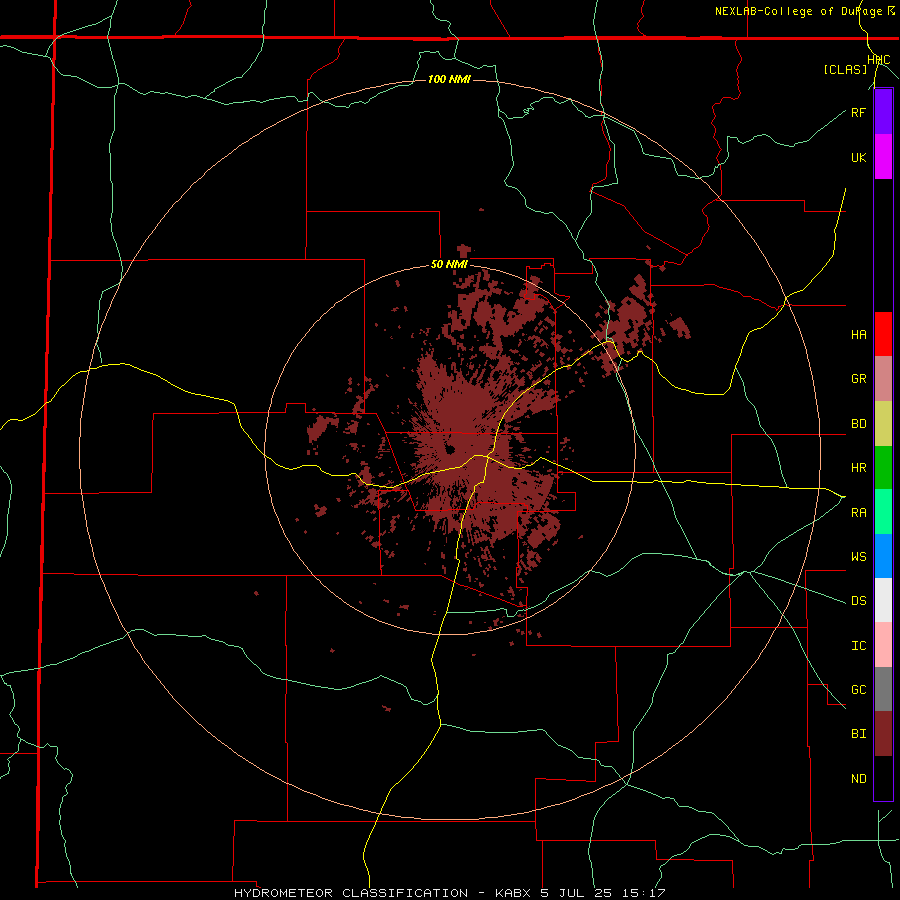The width and height of the screenshot is (900, 900).
Task: Click the GC legend label
Action: [858, 690]
